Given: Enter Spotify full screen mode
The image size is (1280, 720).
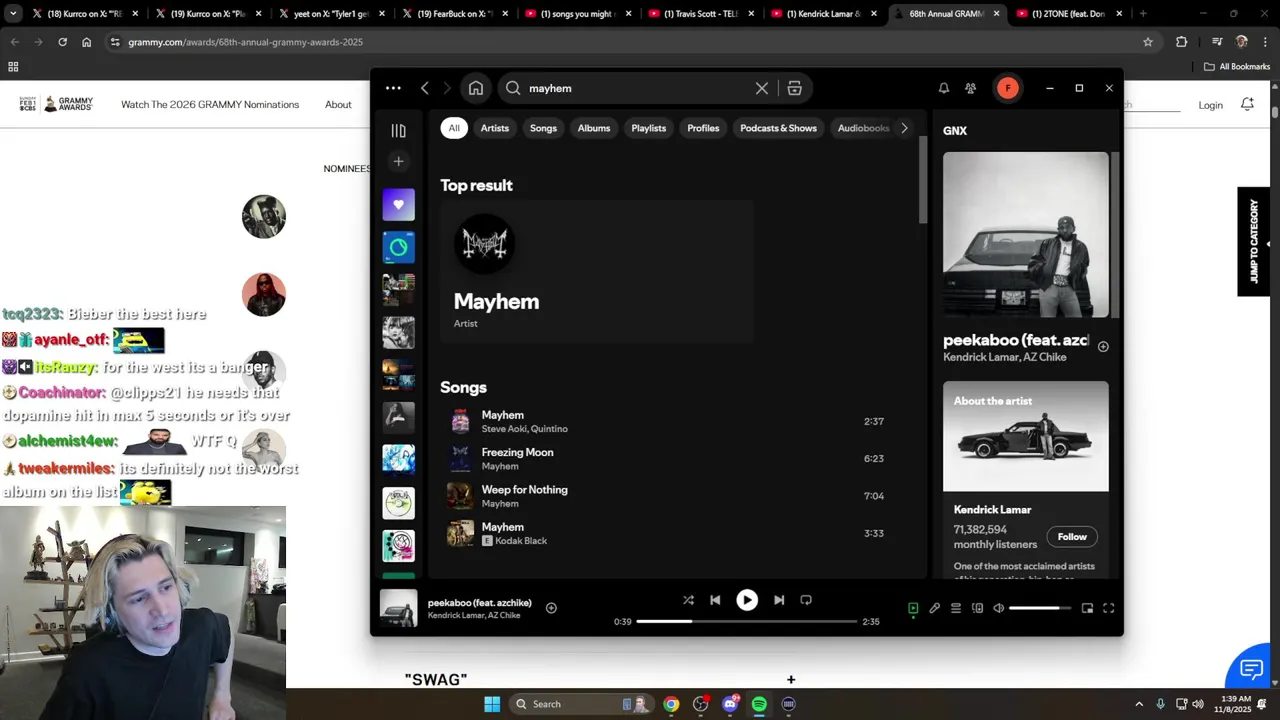Looking at the screenshot, I should [x=1108, y=608].
